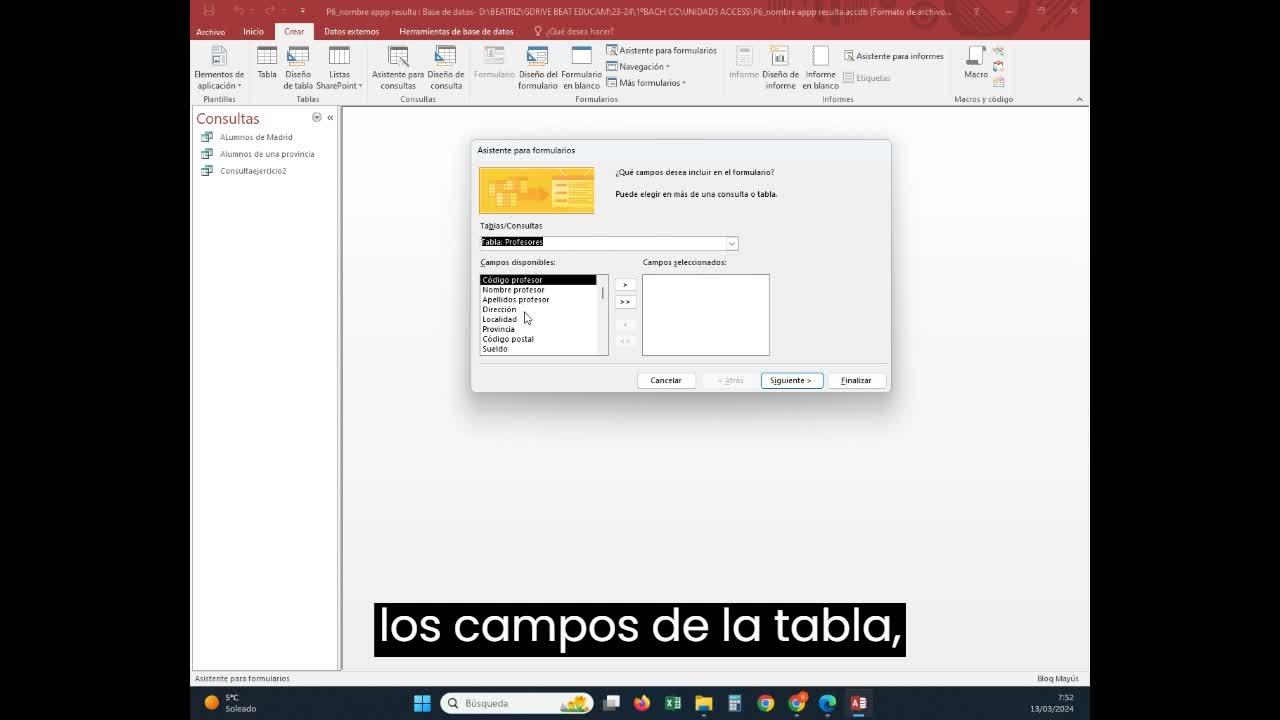1280x720 pixels.
Task: Select the Sueldo field
Action: click(x=538, y=349)
